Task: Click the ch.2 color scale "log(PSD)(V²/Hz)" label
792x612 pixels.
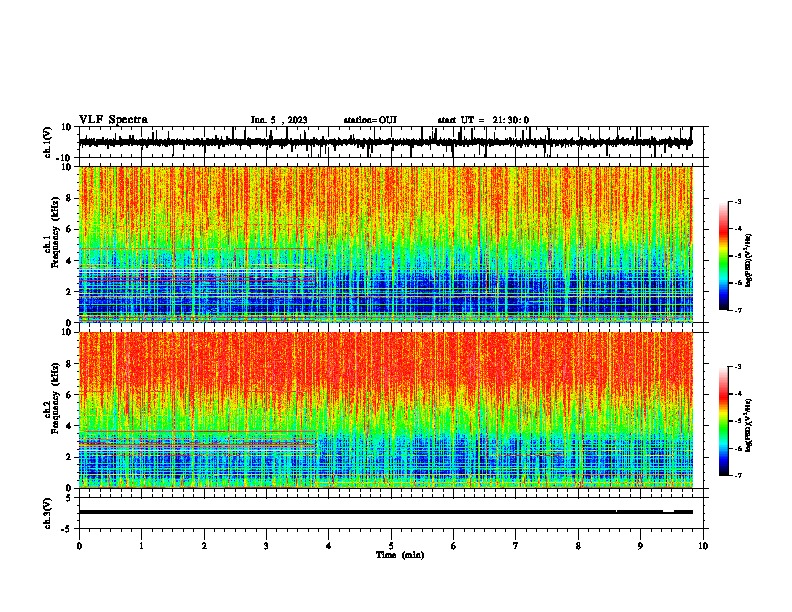Action: (749, 425)
